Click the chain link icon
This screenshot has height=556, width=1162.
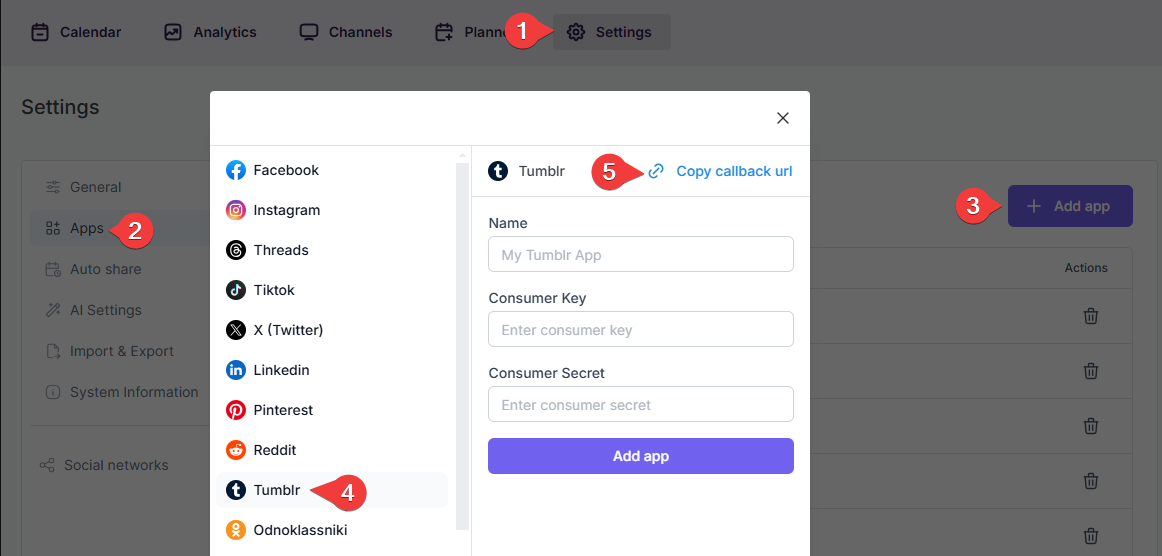[x=656, y=171]
